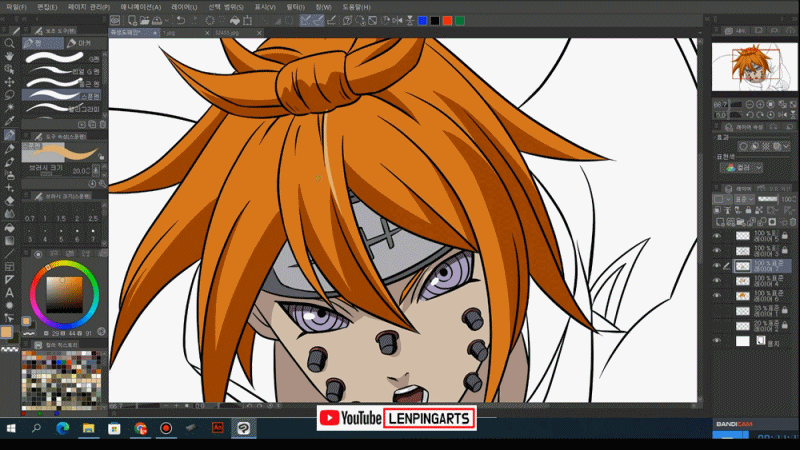Viewport: 800px width, 450px height.
Task: Click zoom in icon in navigator panel
Action: click(x=760, y=104)
